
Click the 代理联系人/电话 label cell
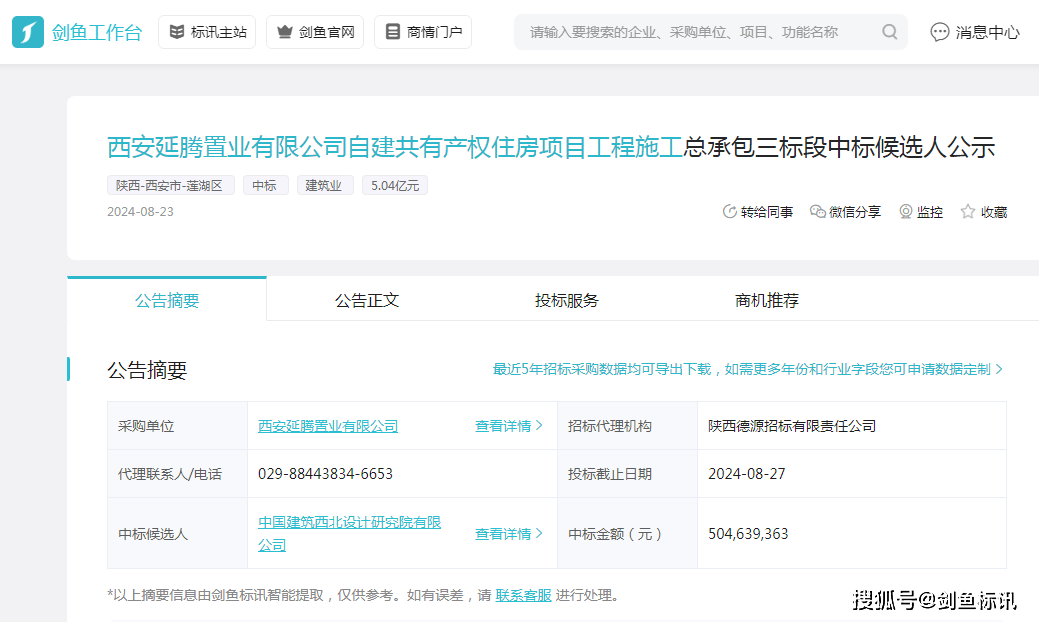(178, 474)
